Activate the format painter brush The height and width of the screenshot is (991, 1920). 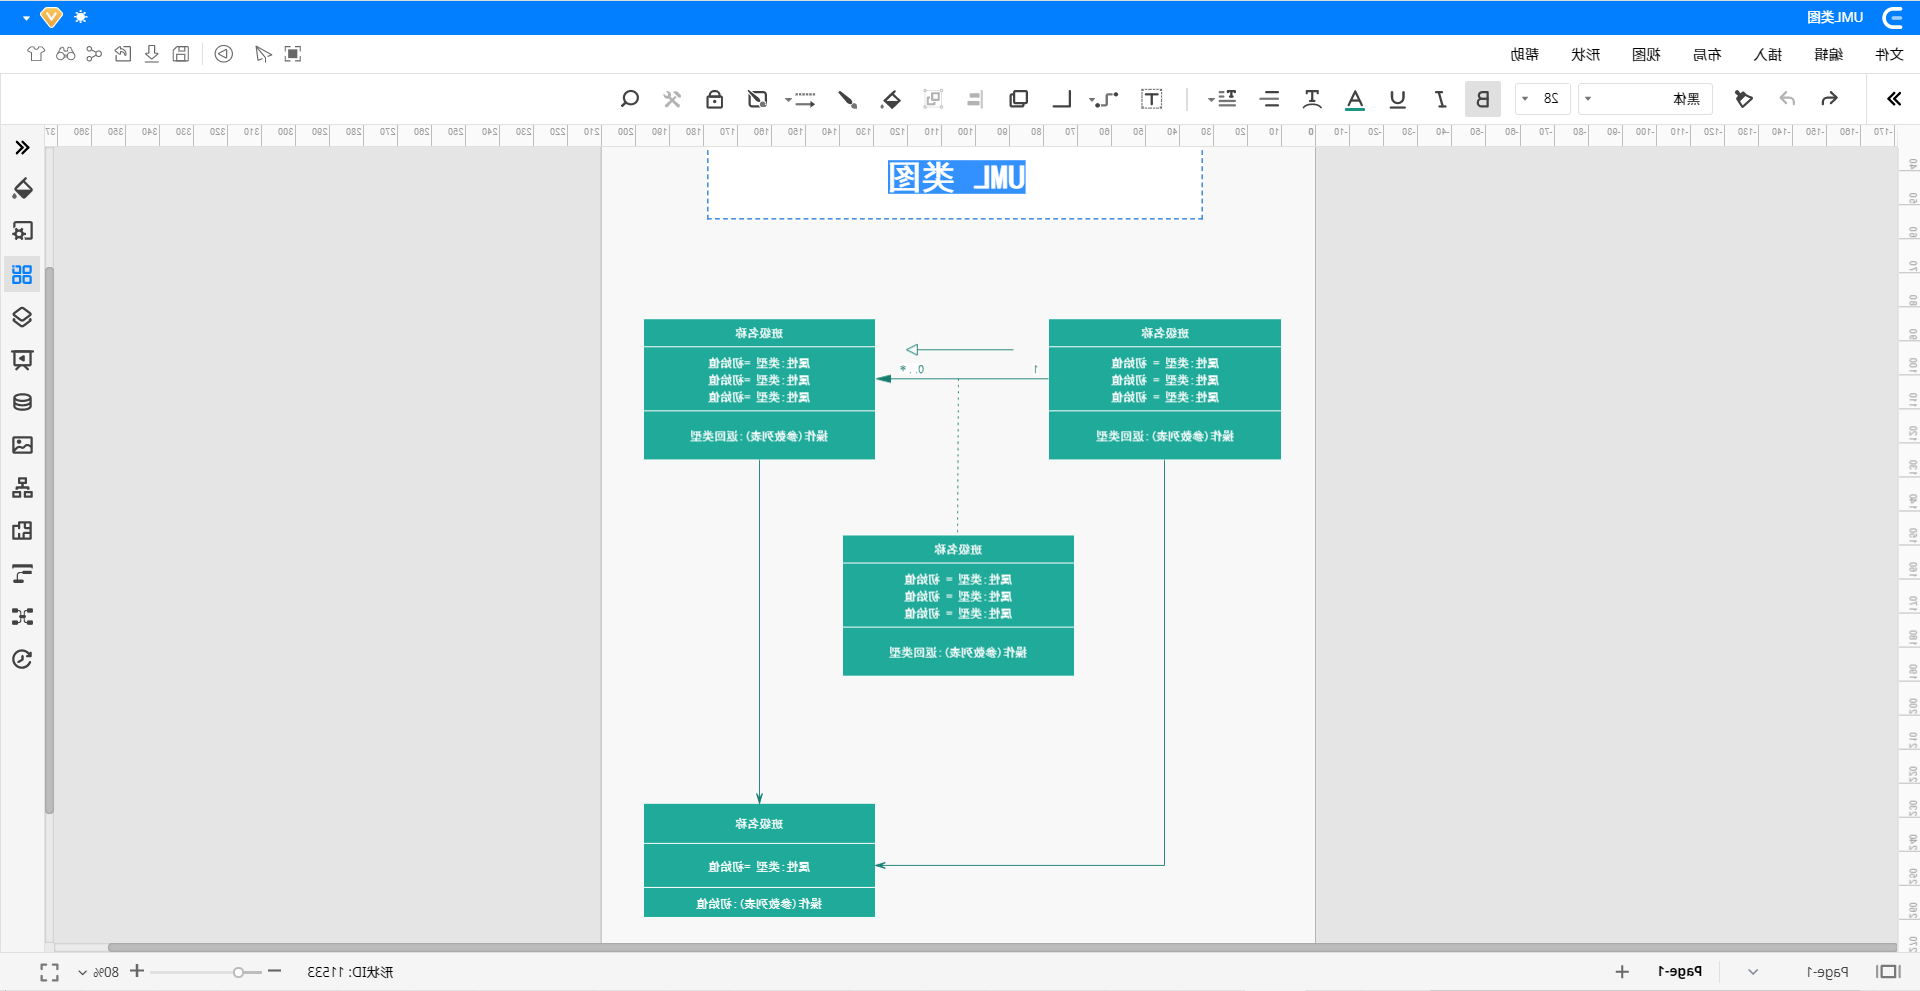1744,99
